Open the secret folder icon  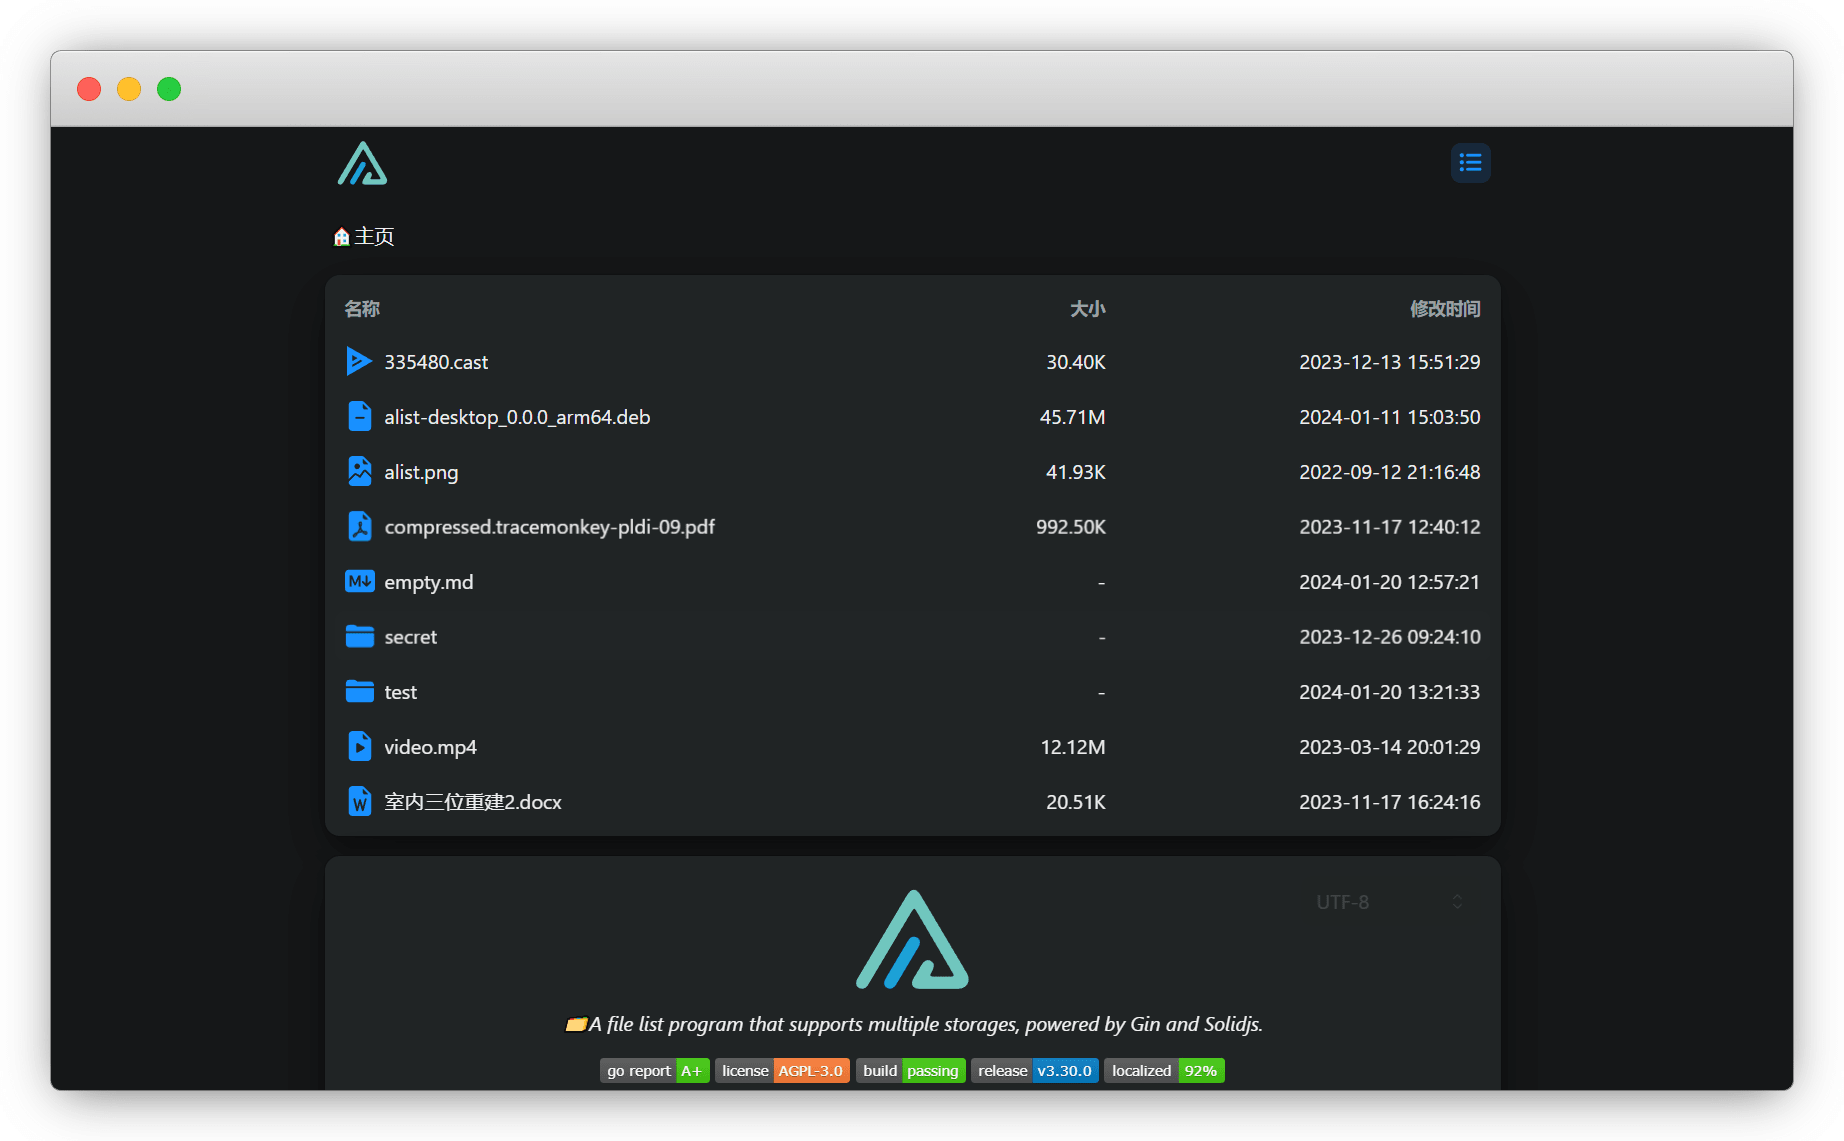359,636
